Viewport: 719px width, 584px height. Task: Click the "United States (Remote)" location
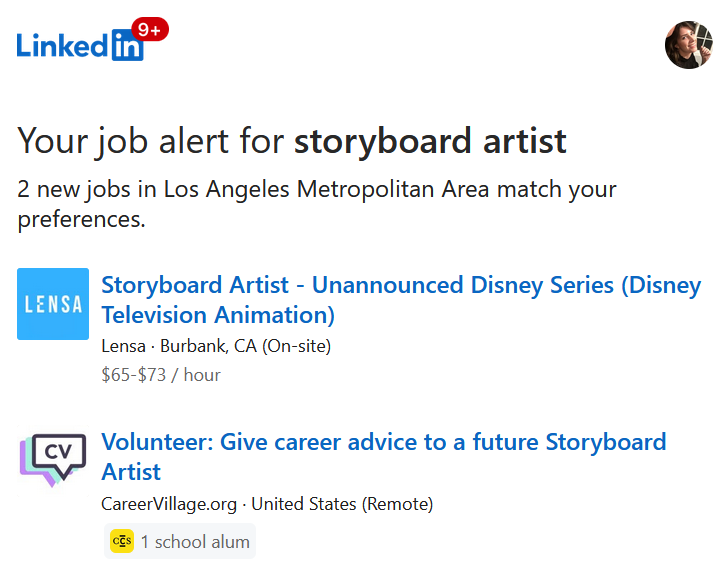click(342, 503)
